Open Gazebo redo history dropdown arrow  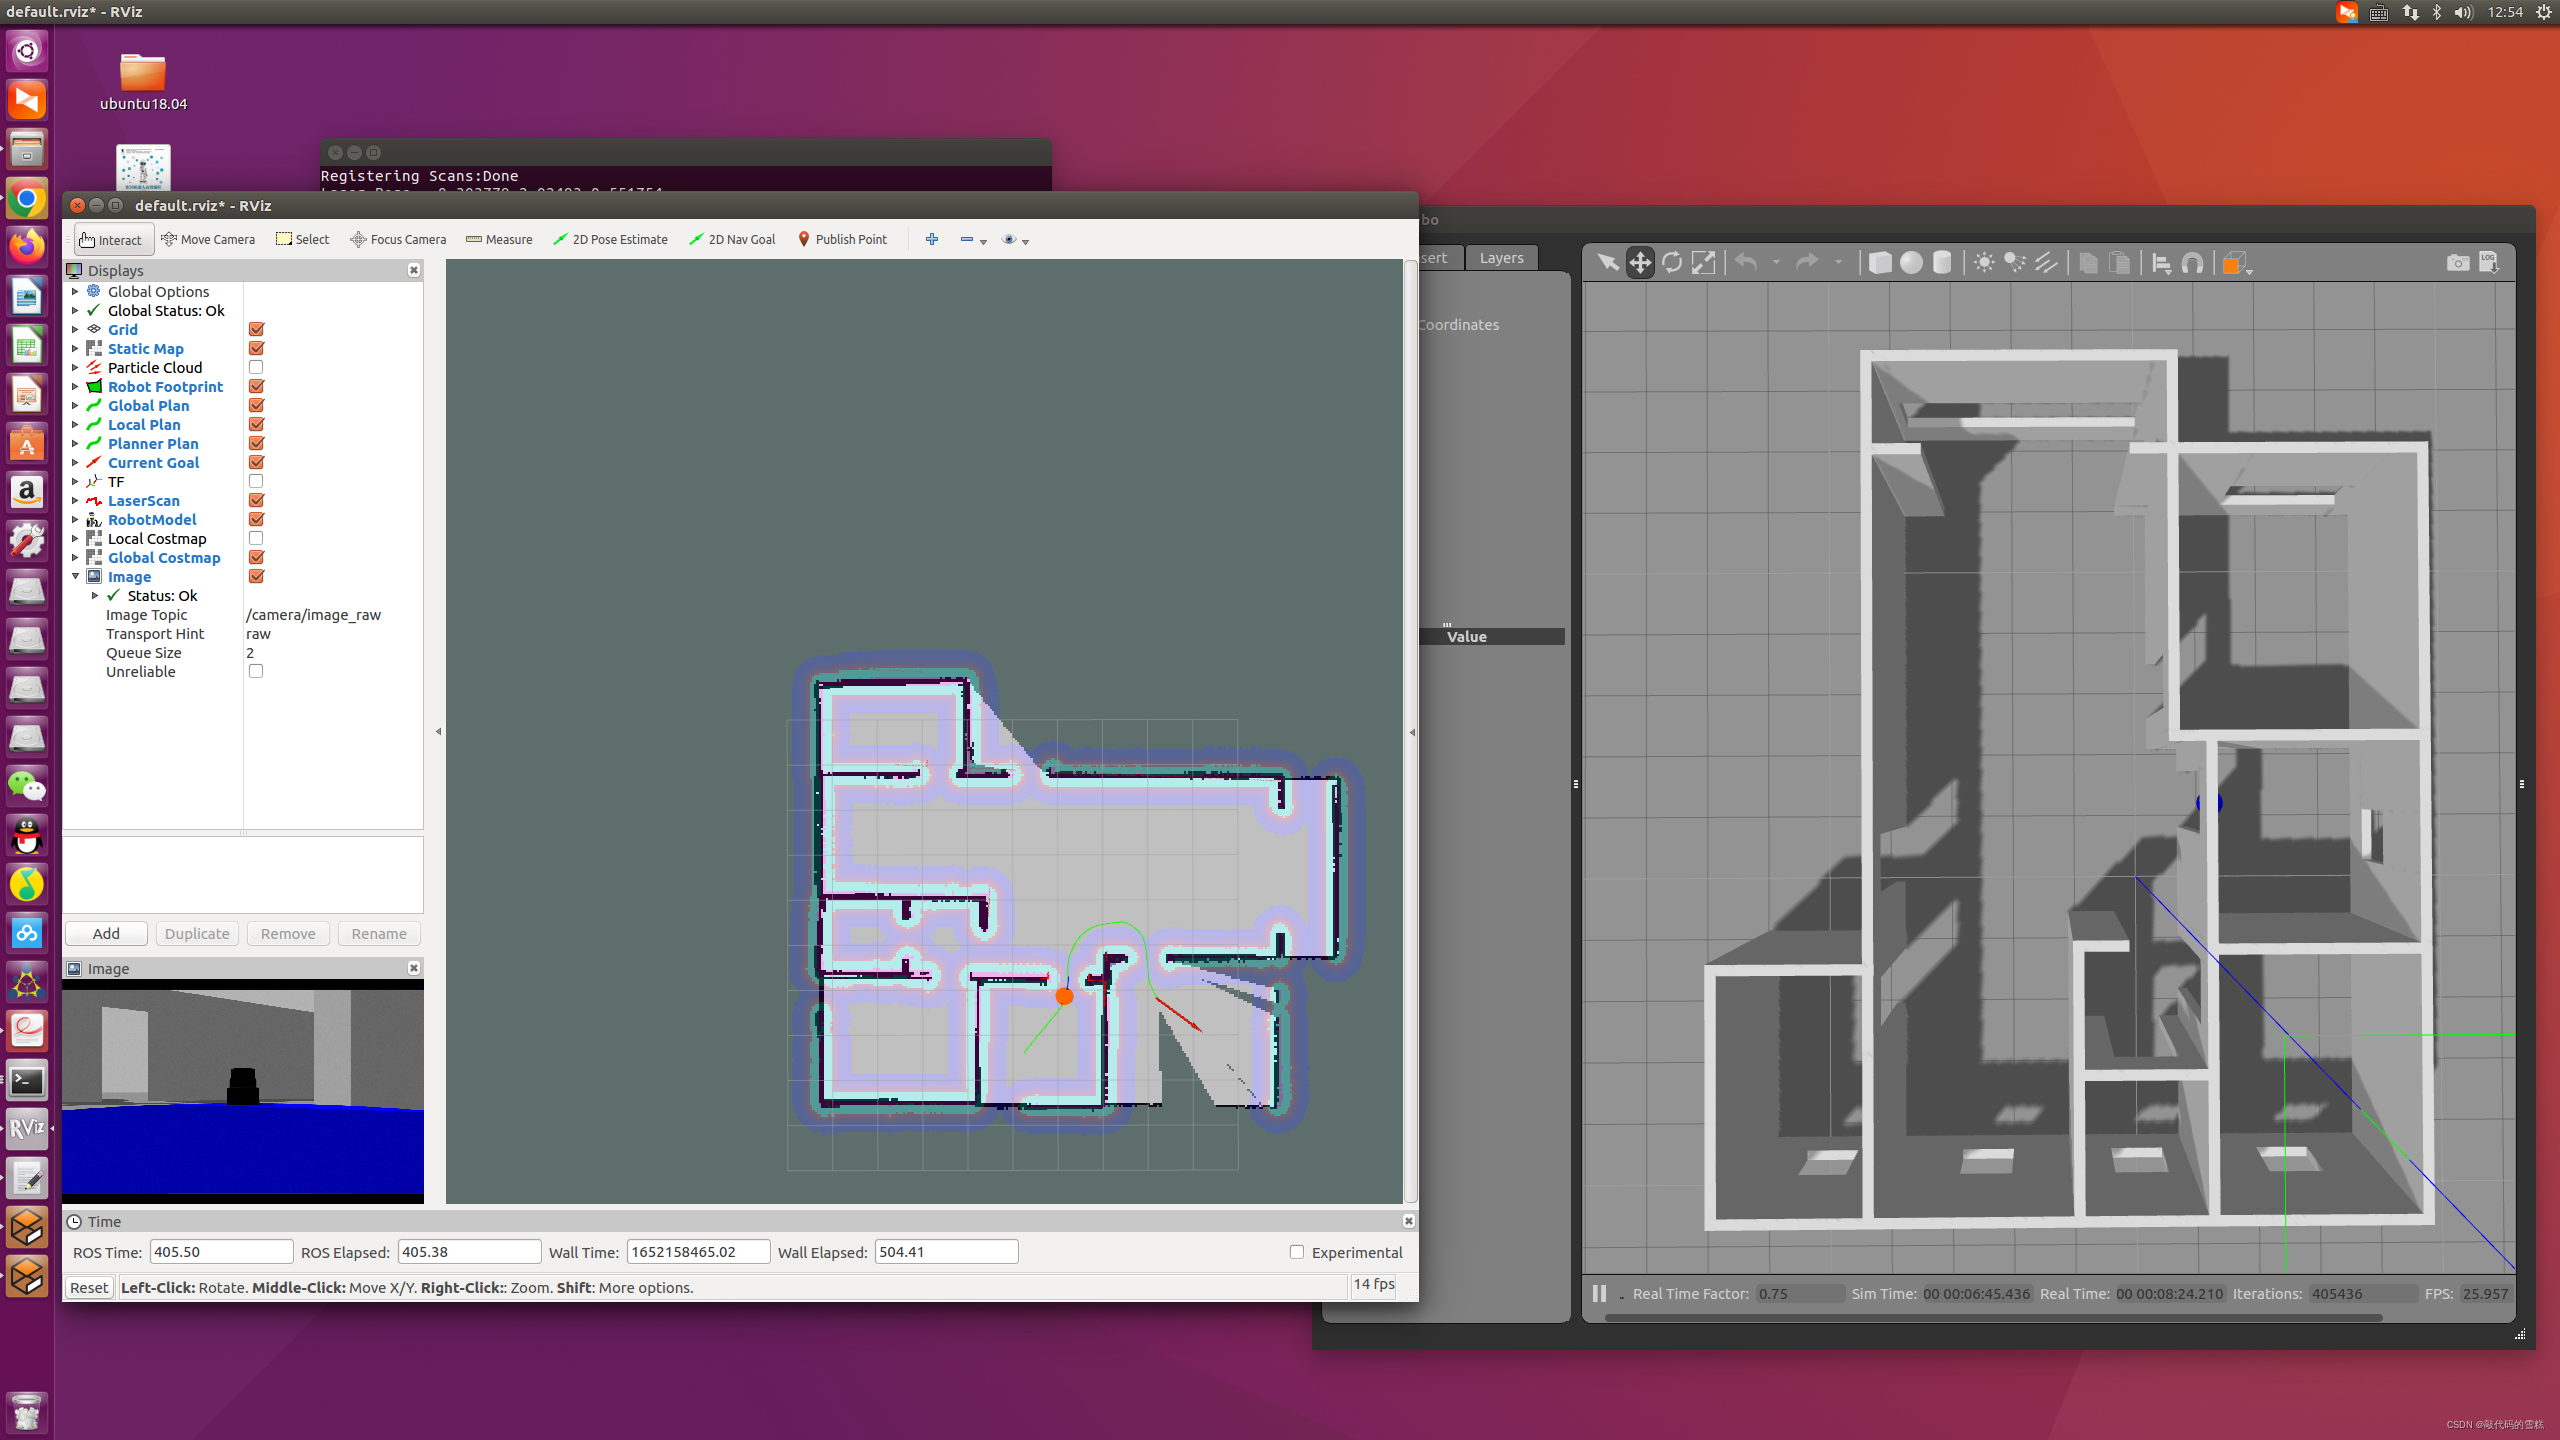(x=1838, y=262)
